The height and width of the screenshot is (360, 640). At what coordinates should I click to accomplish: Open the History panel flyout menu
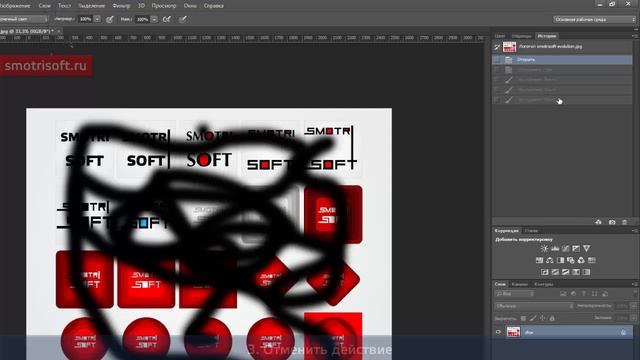click(635, 36)
